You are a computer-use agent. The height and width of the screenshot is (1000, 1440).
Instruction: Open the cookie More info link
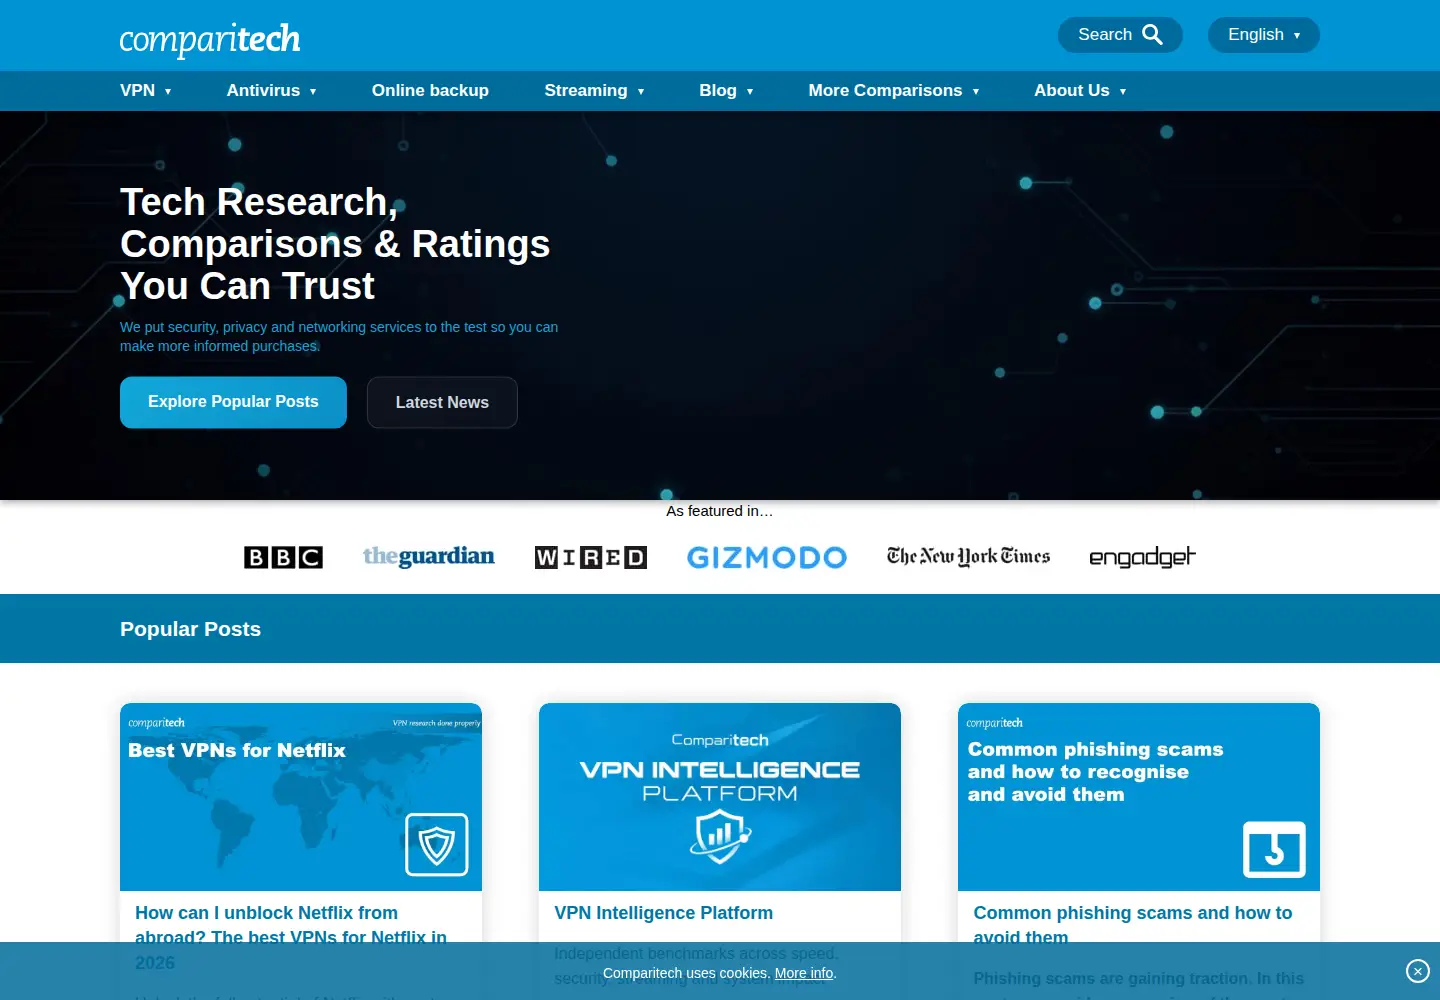804,973
